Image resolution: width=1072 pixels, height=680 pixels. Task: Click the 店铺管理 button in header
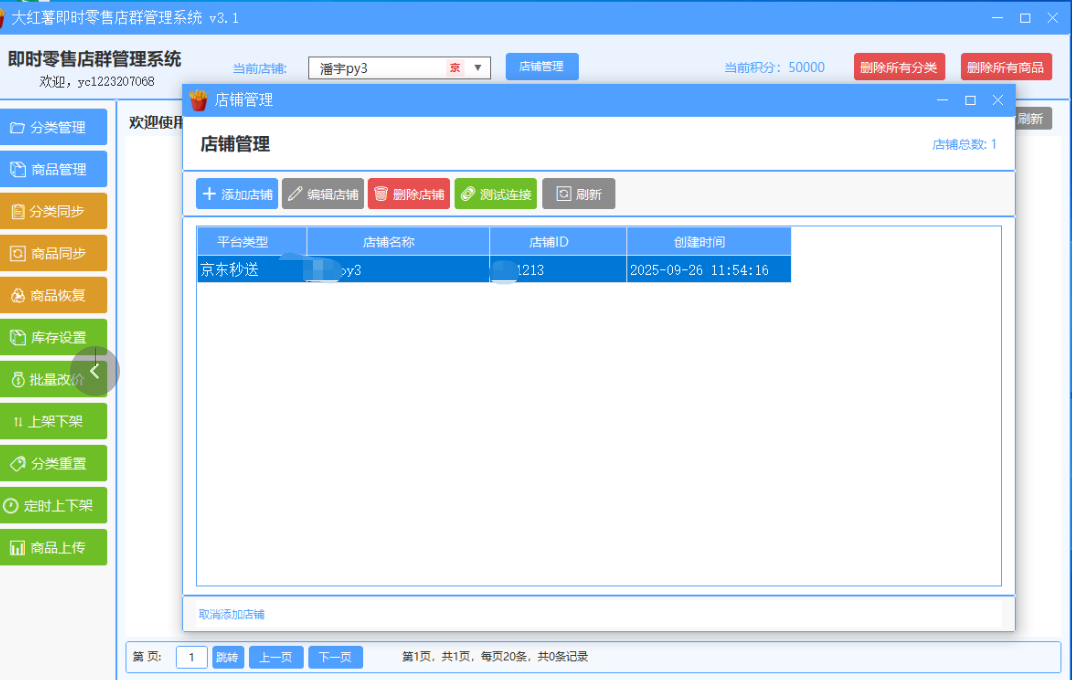click(542, 66)
